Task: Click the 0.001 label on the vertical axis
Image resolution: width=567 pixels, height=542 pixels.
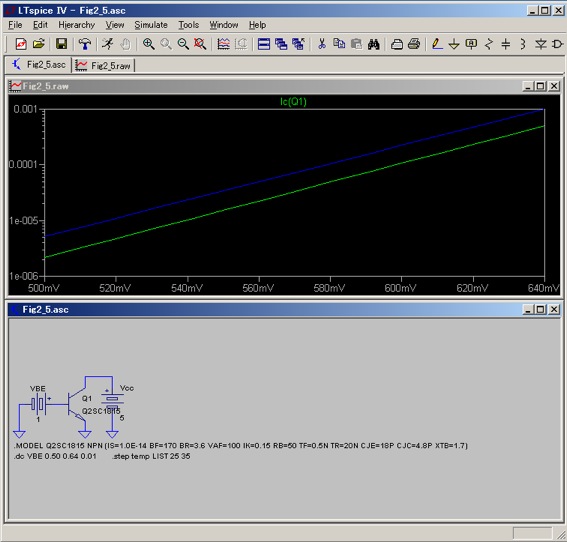Action: click(25, 109)
